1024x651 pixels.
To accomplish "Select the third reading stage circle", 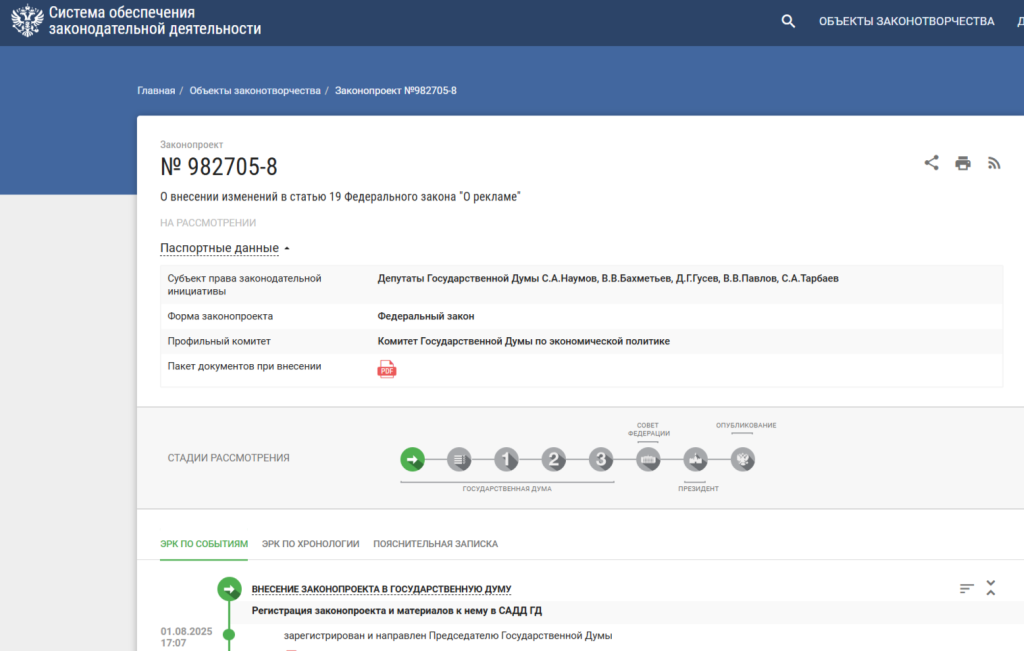I will pos(600,460).
